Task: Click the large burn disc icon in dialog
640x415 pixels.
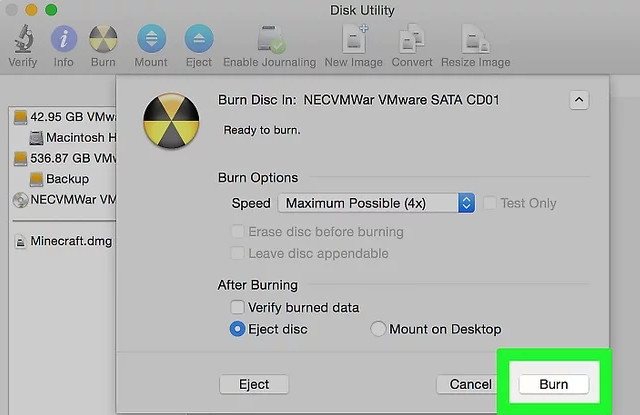Action: click(171, 121)
